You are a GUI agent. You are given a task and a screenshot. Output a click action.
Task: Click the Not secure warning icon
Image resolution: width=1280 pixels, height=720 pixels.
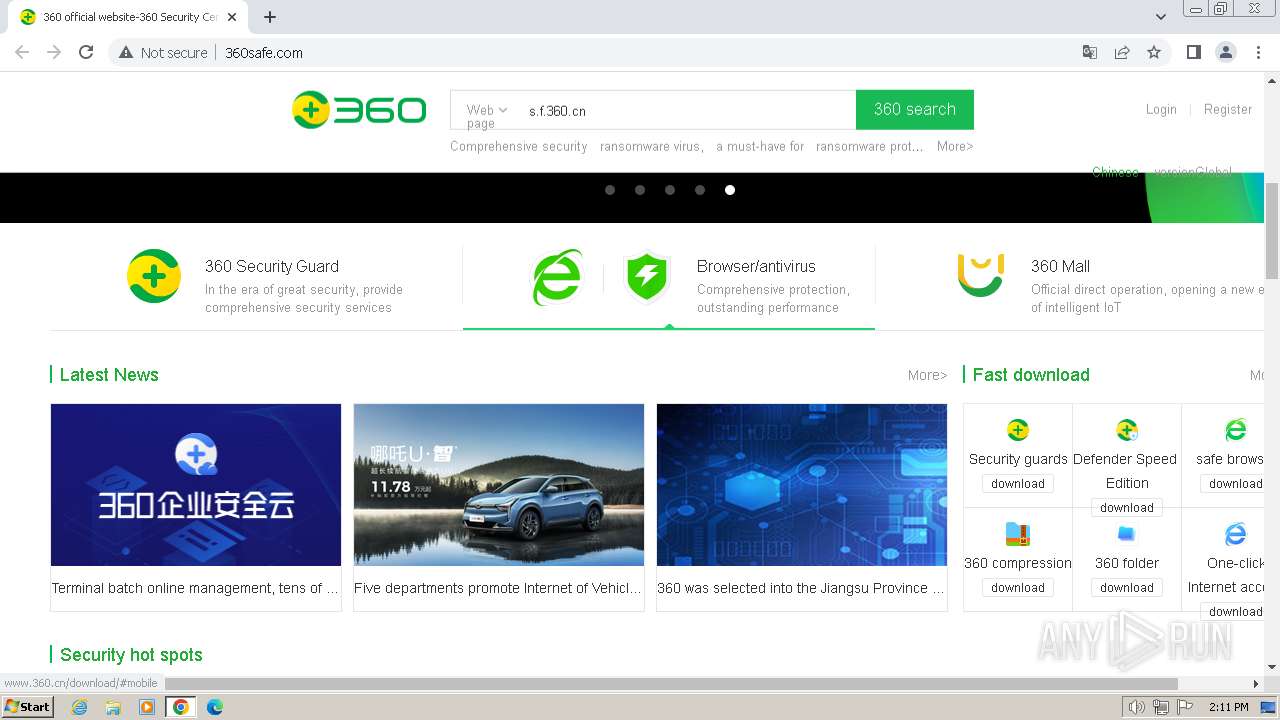(126, 52)
